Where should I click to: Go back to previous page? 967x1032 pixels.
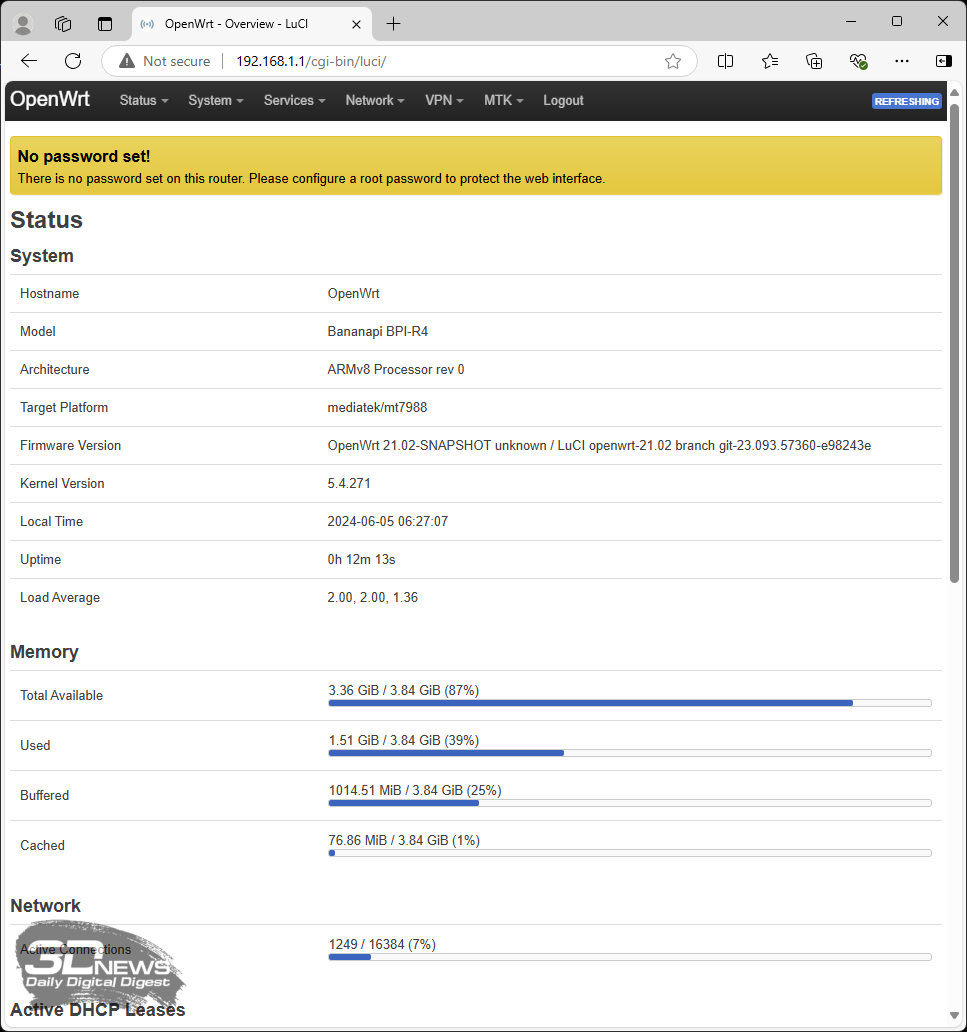29,61
